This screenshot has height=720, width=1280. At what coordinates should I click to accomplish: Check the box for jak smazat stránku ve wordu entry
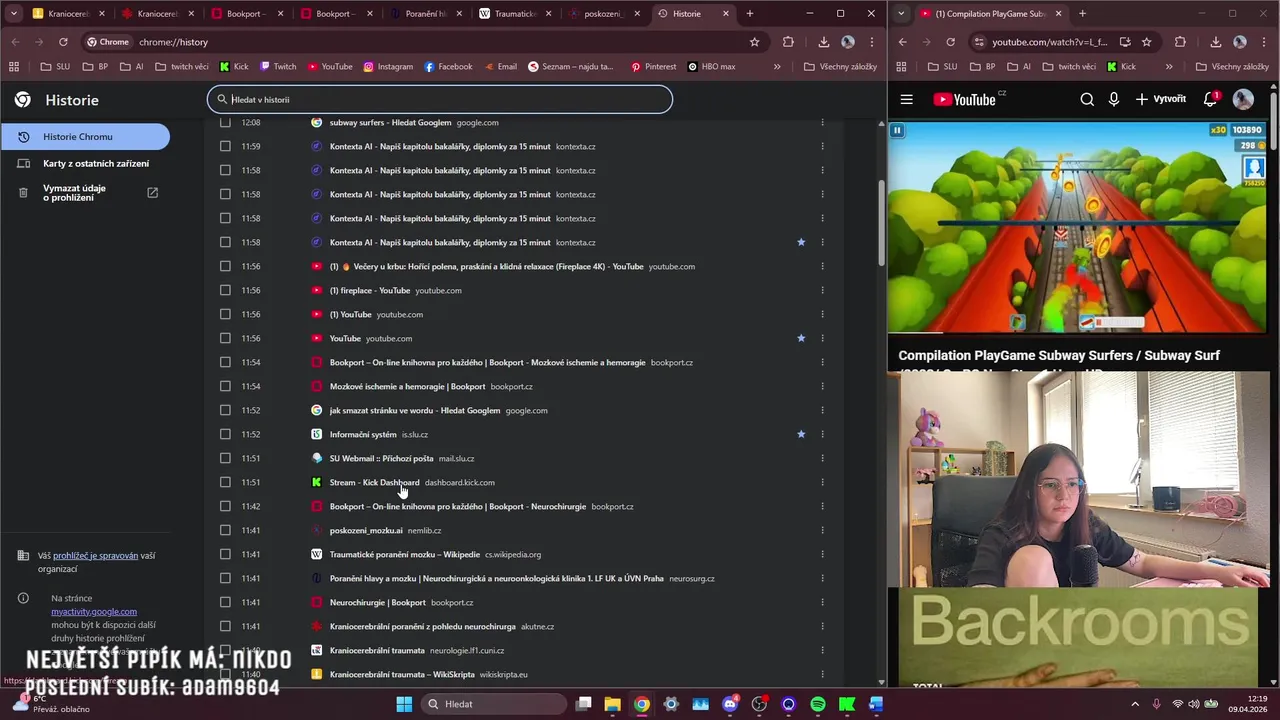225,410
